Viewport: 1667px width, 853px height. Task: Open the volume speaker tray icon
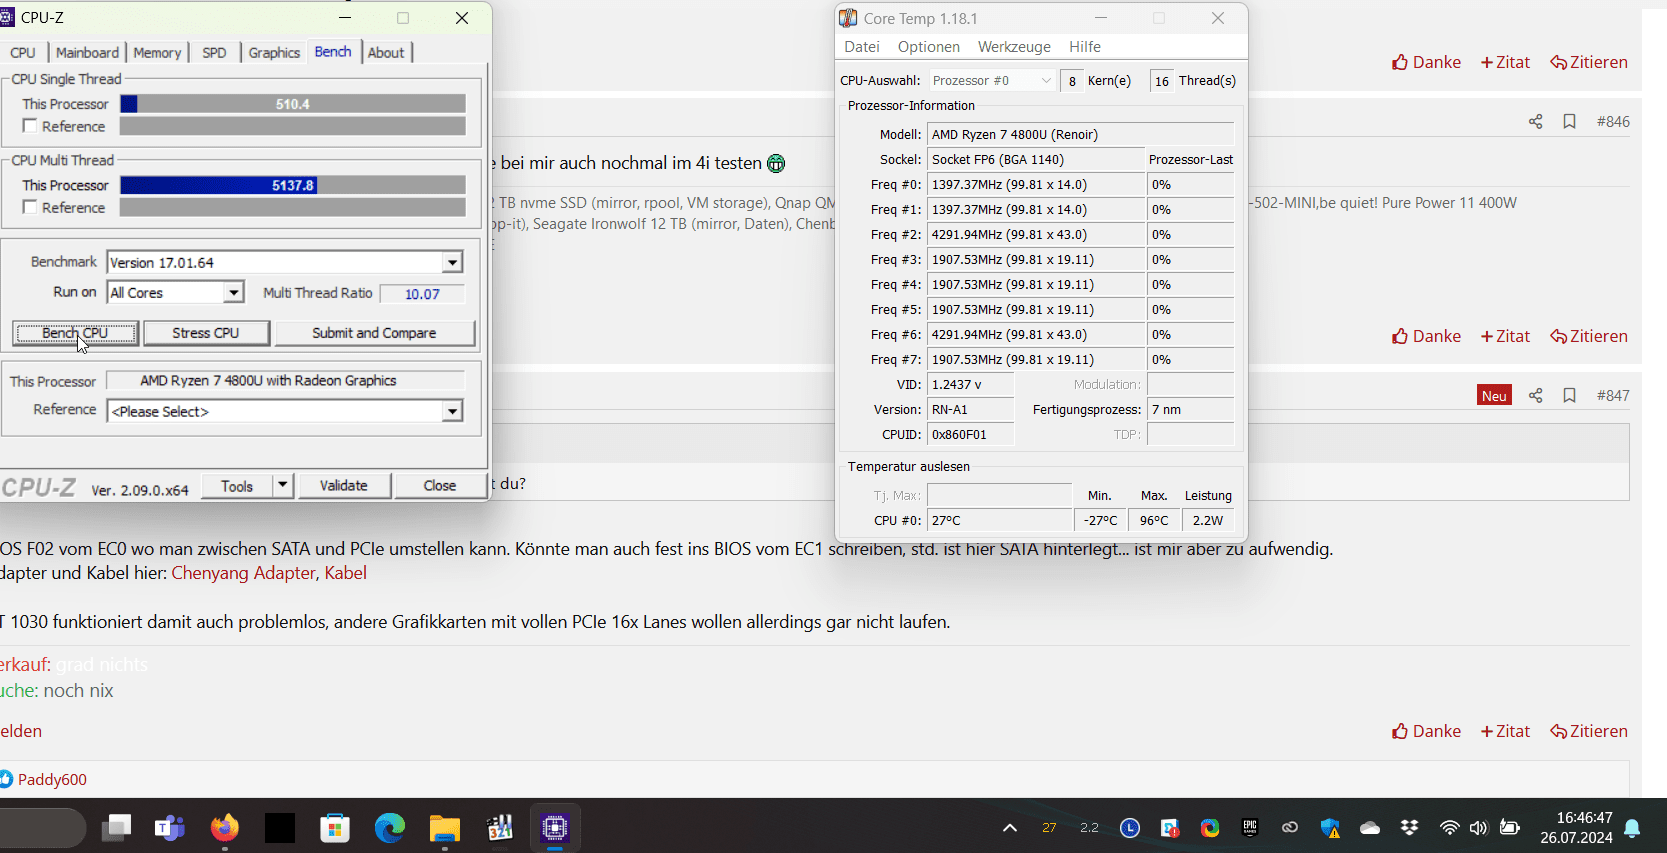(1479, 828)
